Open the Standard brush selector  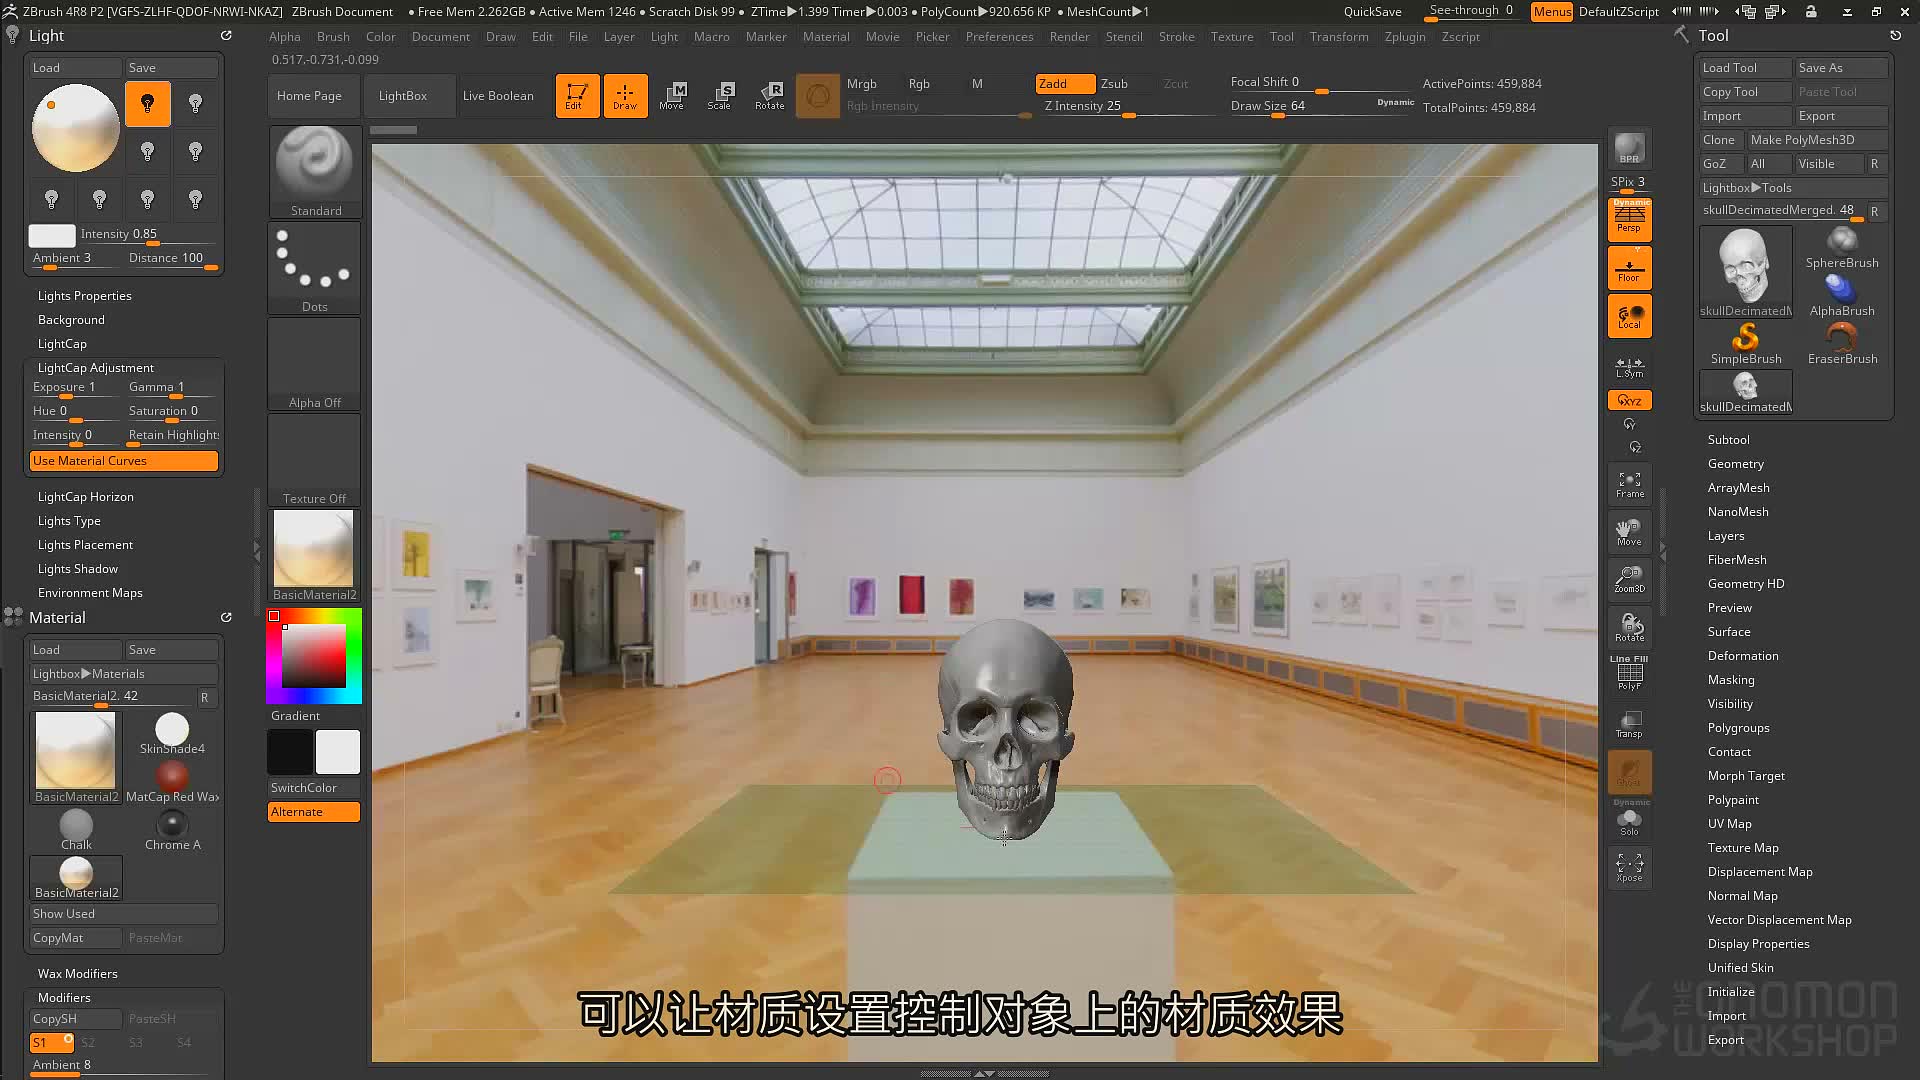click(x=315, y=171)
